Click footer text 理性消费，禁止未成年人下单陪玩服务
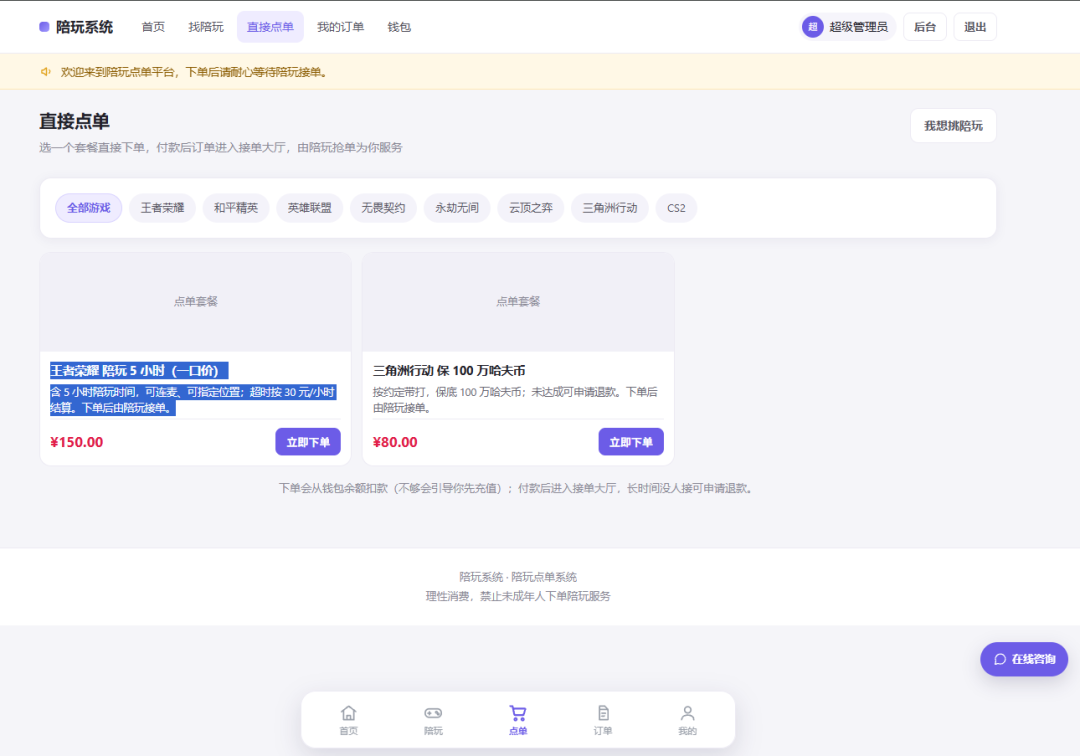 518,596
